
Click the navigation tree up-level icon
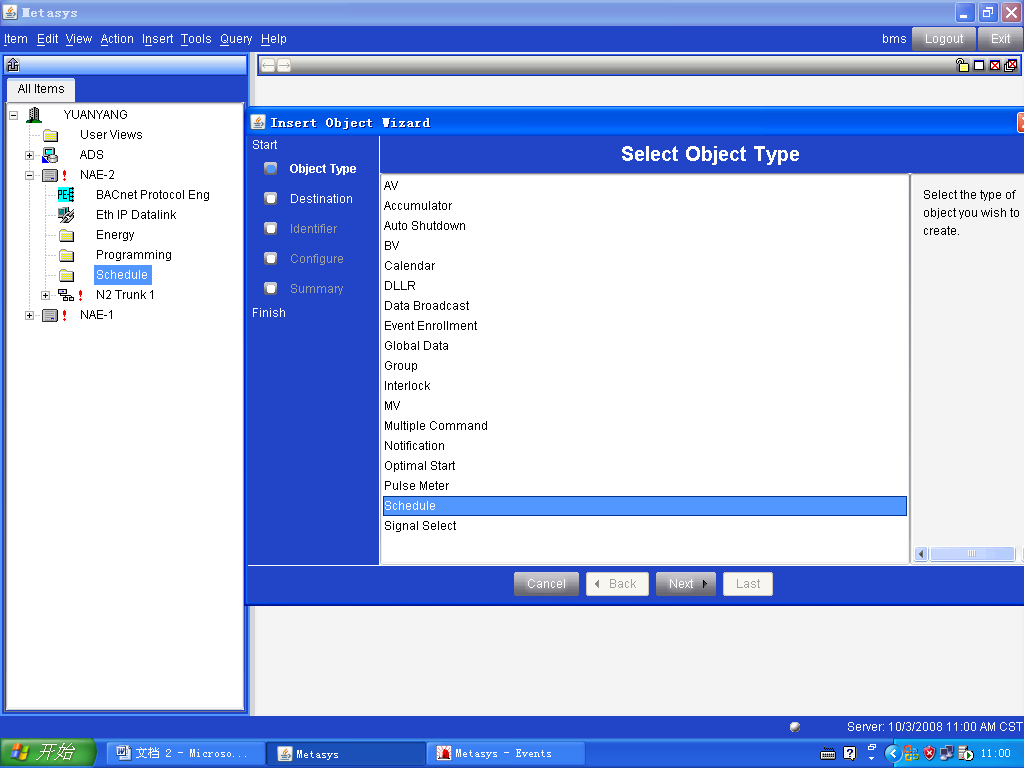(x=13, y=65)
